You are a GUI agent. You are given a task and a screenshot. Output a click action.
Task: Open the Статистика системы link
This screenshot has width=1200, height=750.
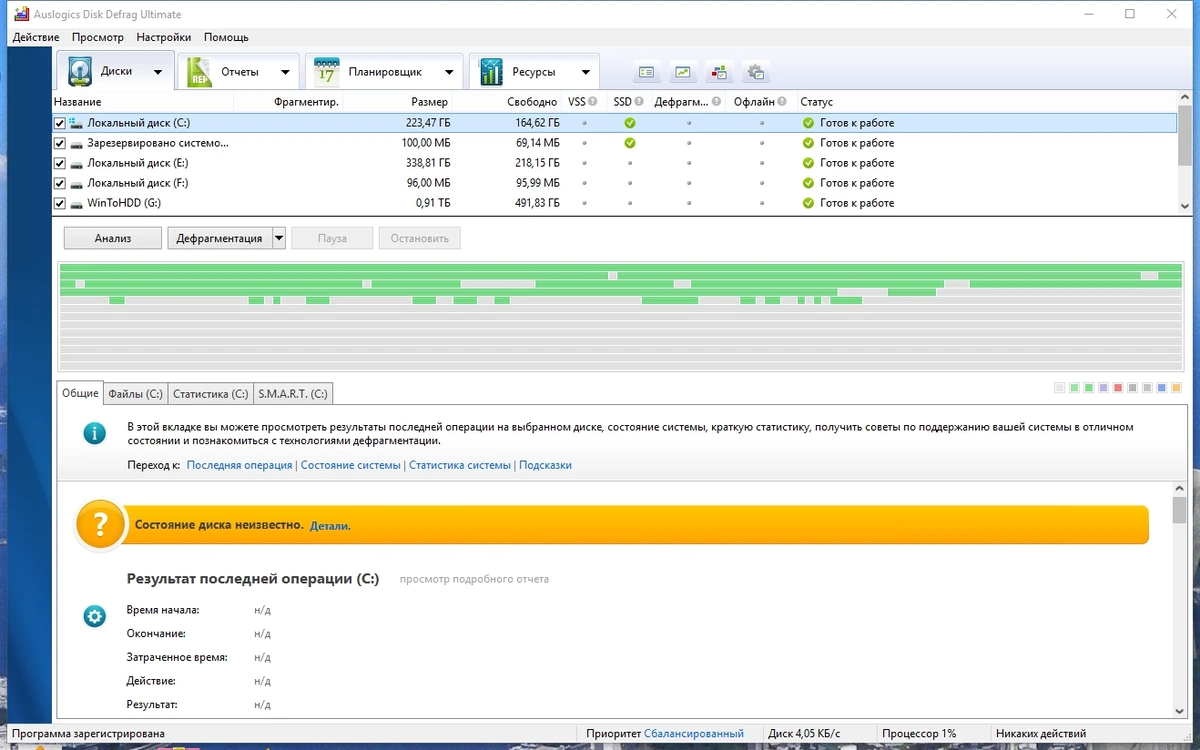pyautogui.click(x=460, y=465)
